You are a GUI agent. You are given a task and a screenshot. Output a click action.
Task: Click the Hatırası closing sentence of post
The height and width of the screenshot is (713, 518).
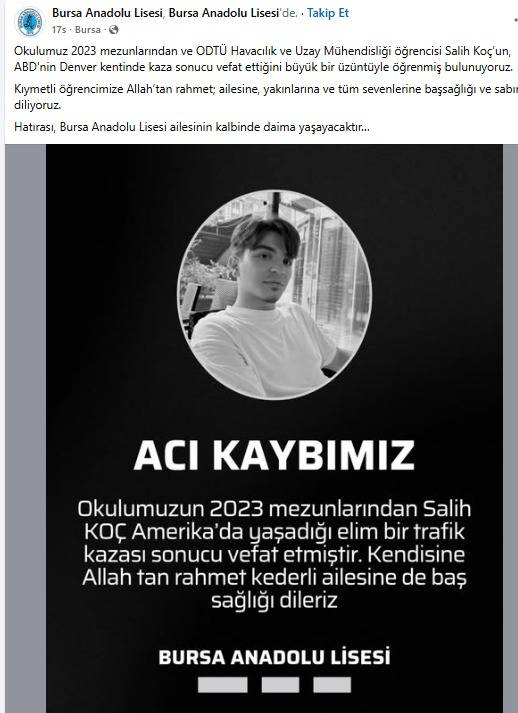[x=192, y=127]
